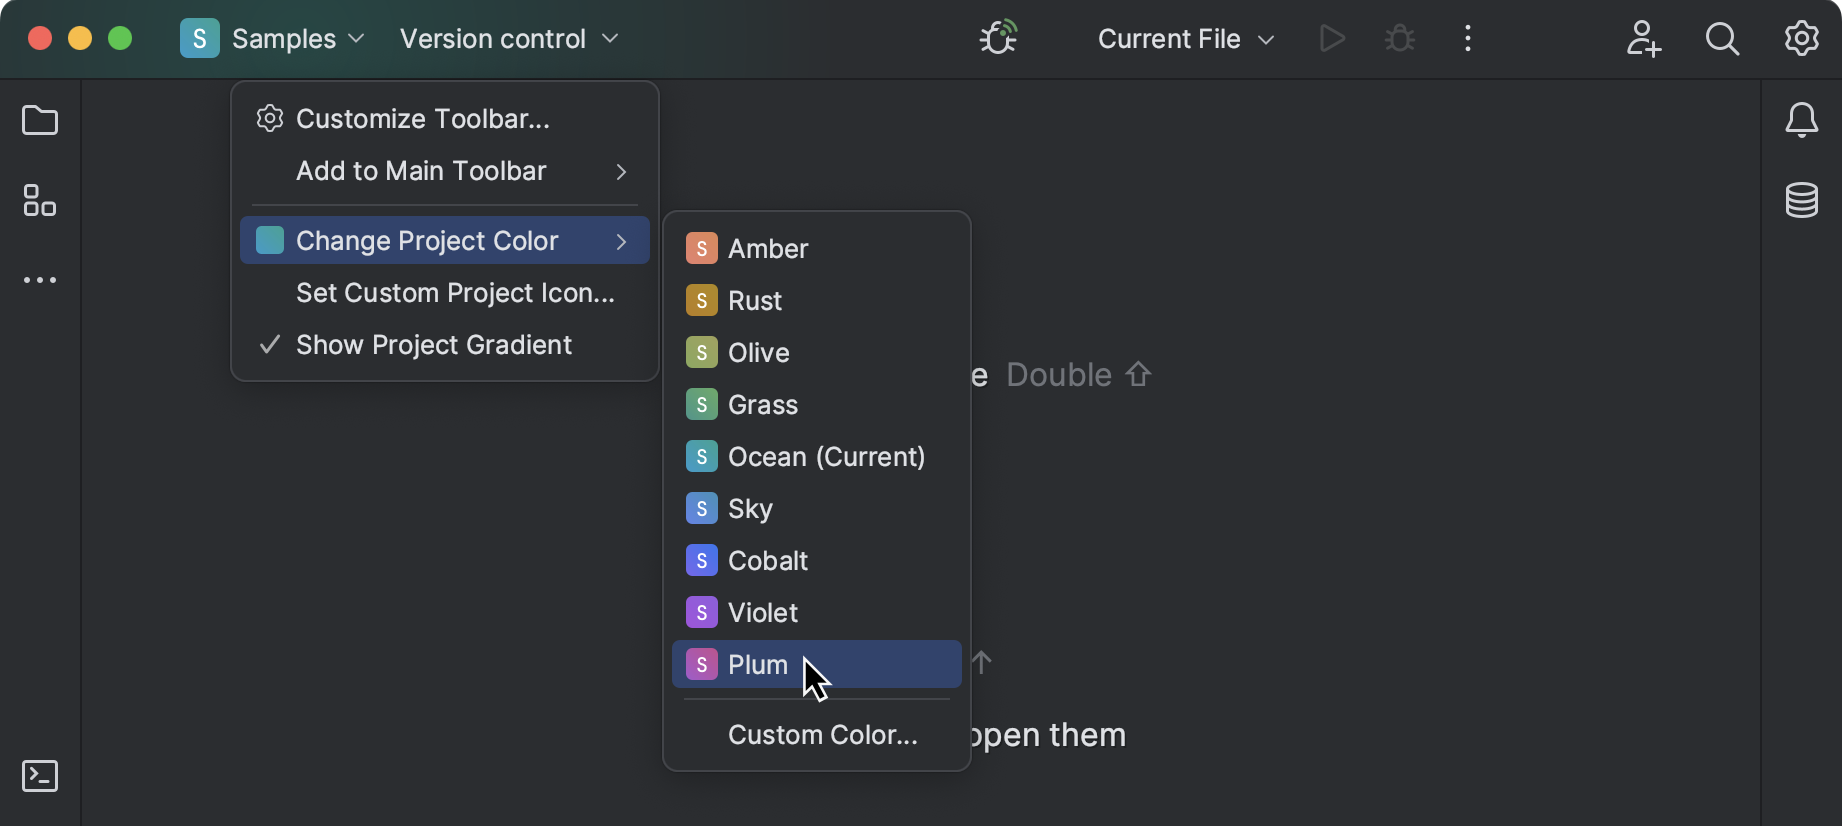
Task: Open the Database tool window
Action: [x=1801, y=200]
